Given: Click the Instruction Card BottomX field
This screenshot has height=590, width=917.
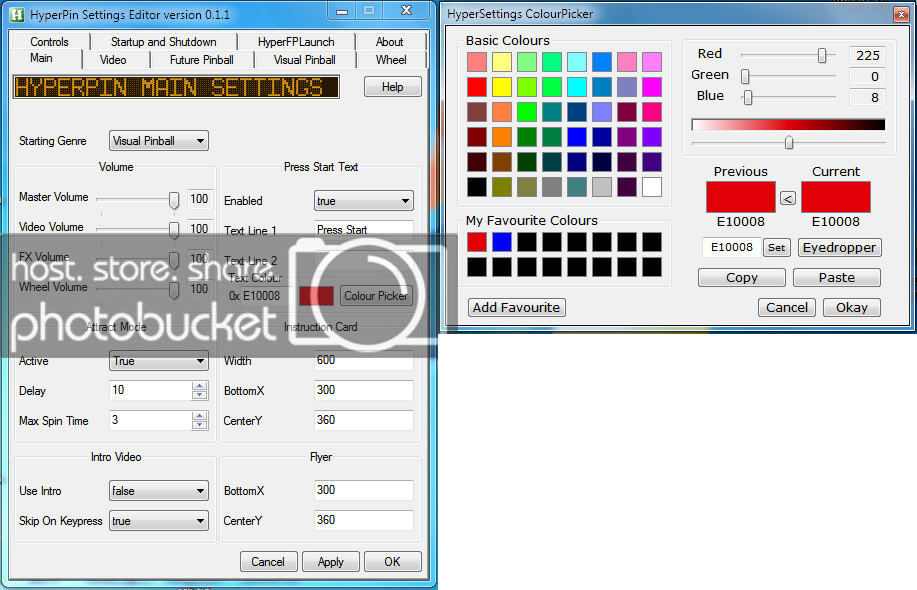Looking at the screenshot, I should (x=363, y=390).
